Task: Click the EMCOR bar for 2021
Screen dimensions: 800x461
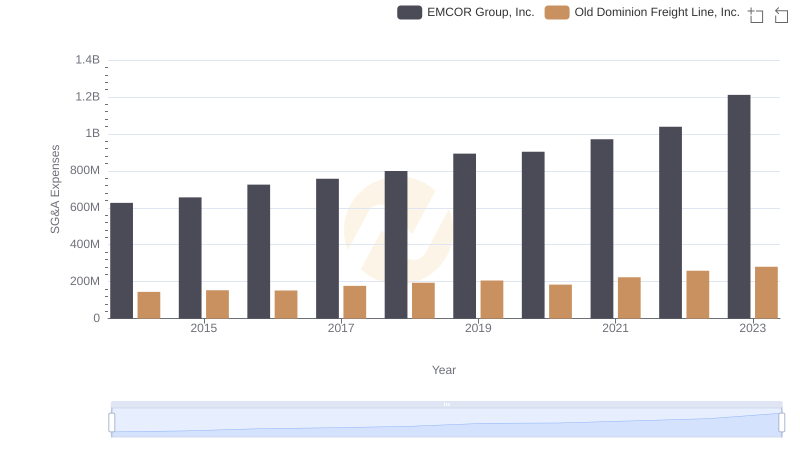Action: tap(602, 228)
